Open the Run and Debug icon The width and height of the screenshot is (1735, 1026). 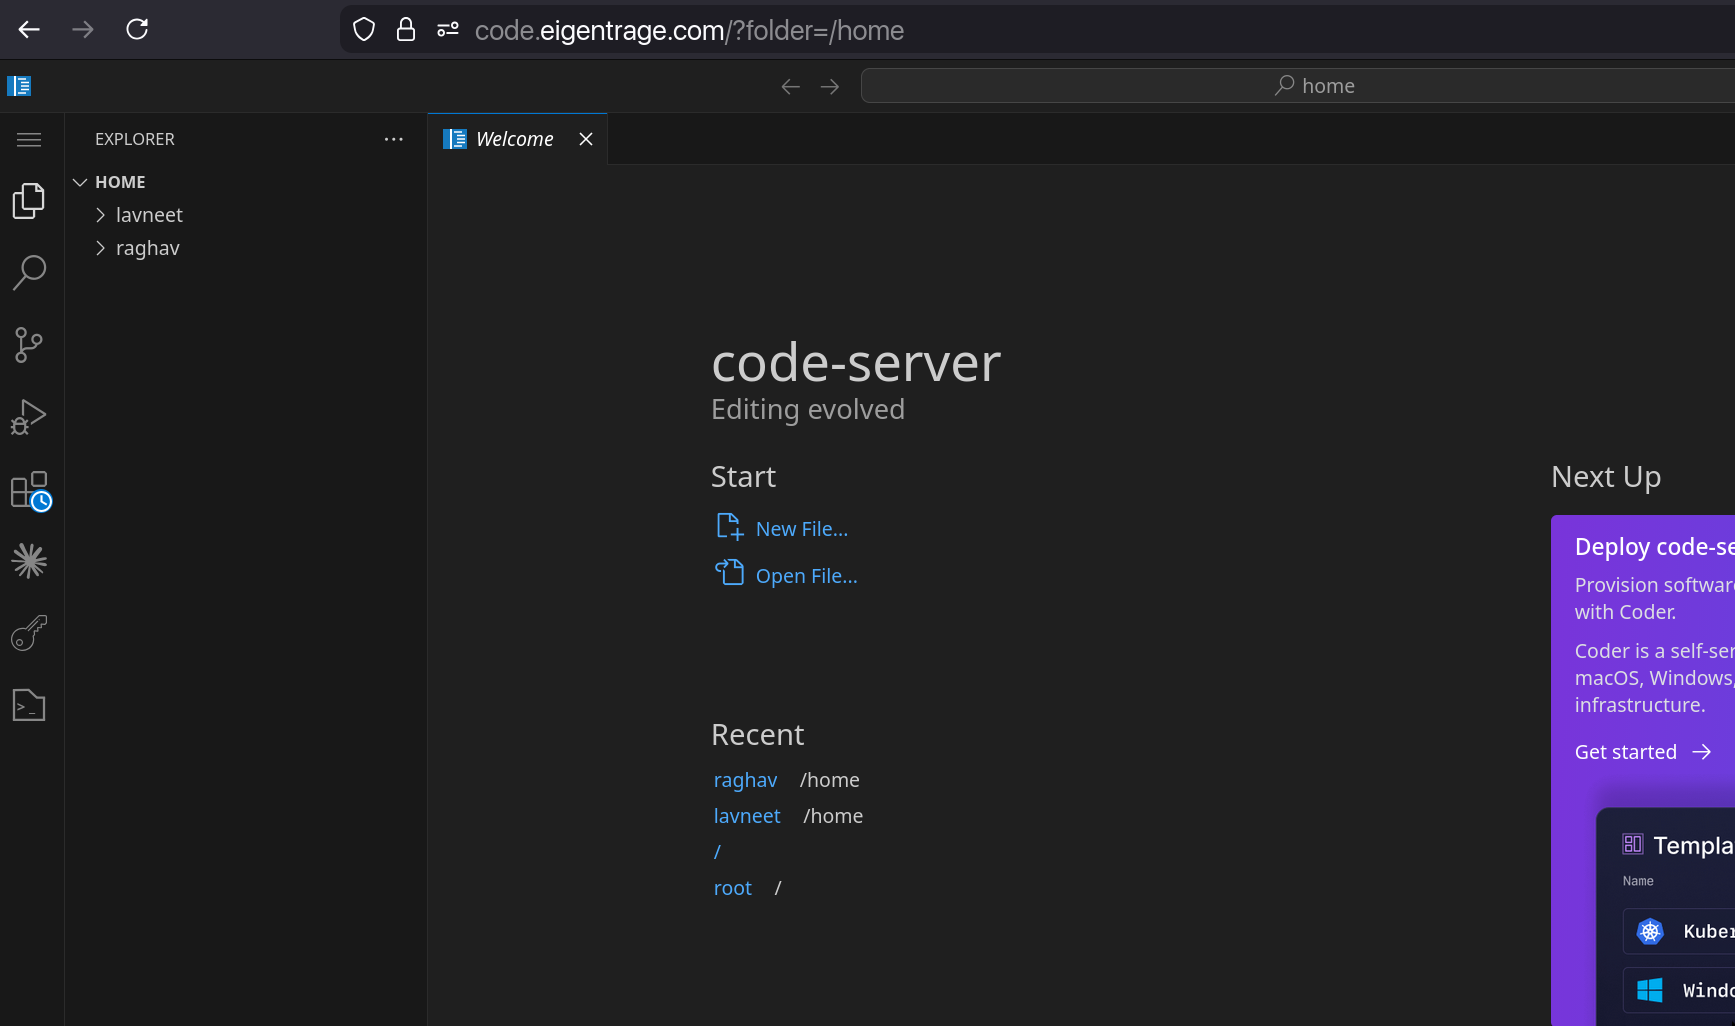[x=29, y=417]
